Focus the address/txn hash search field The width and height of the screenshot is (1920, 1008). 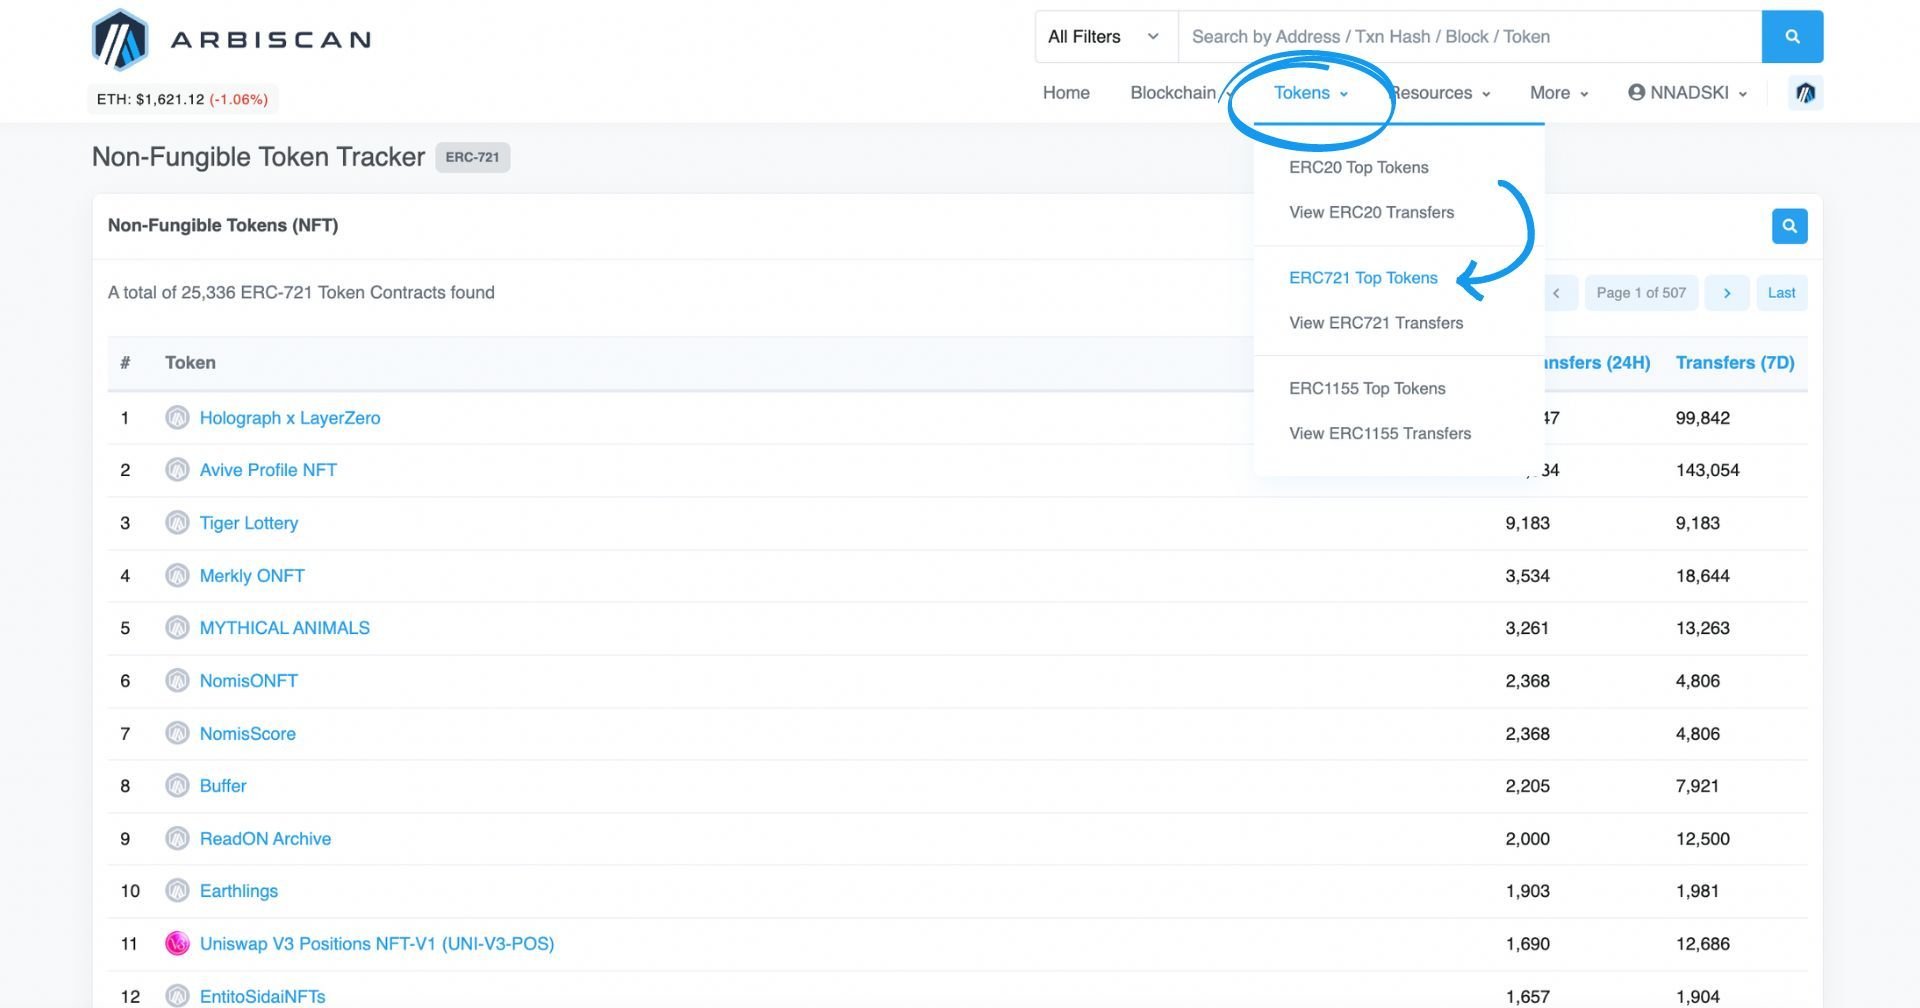(x=1469, y=37)
